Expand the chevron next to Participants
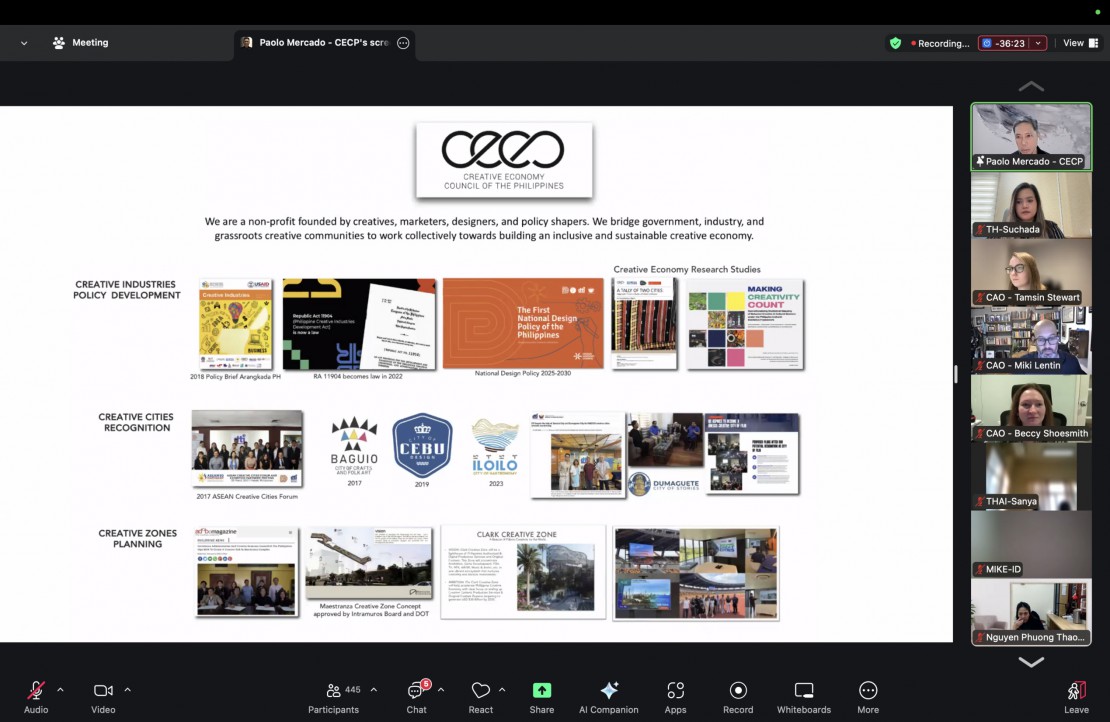This screenshot has height=722, width=1110. coord(374,689)
